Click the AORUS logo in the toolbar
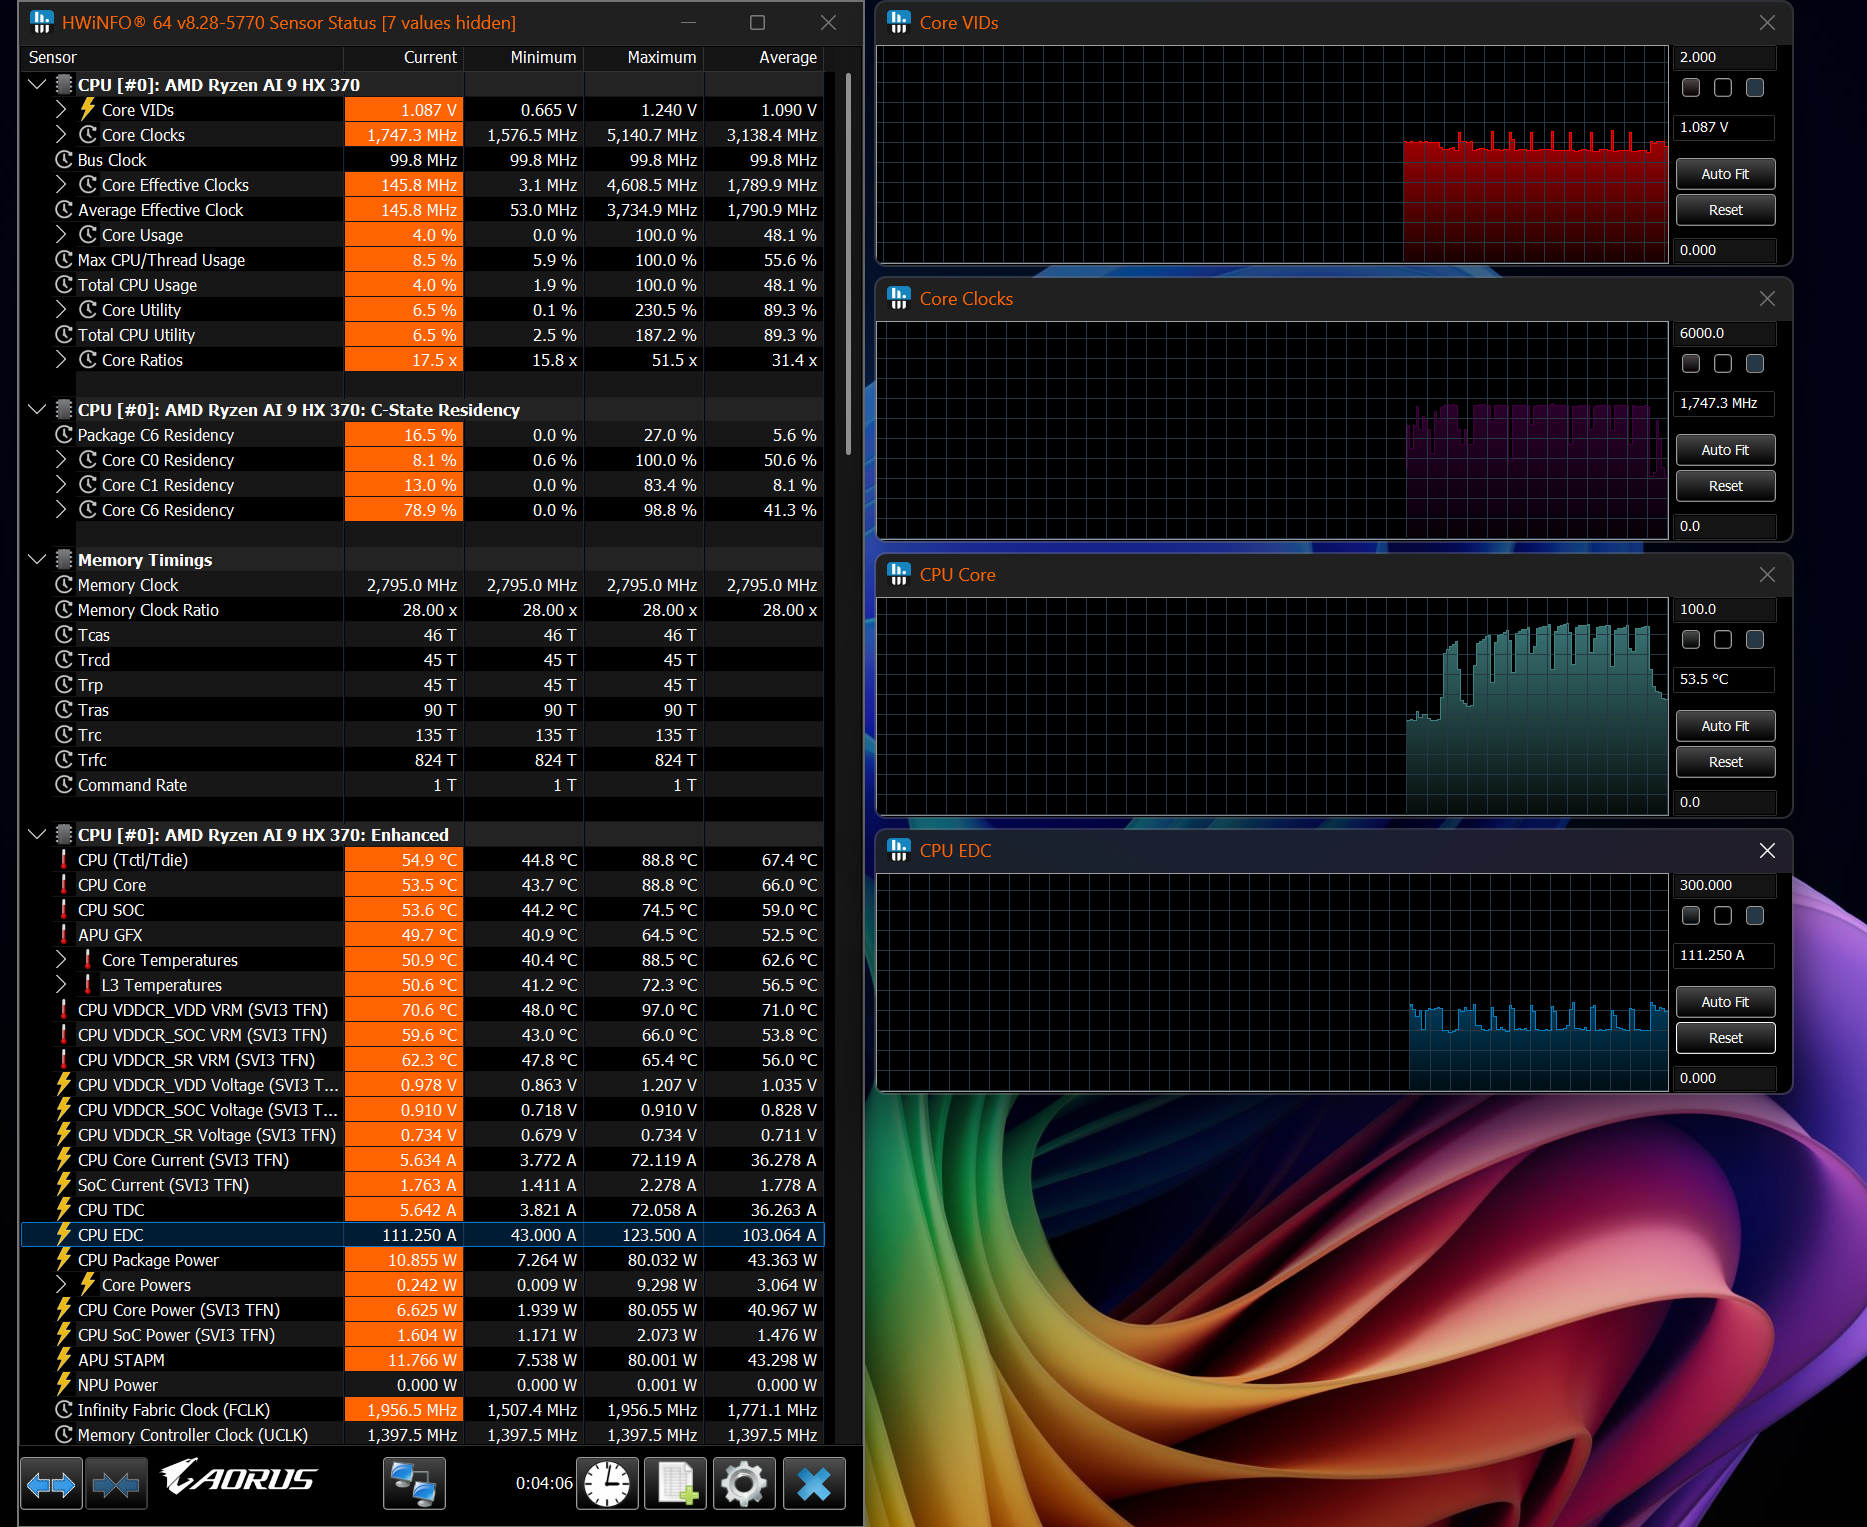 [x=238, y=1477]
